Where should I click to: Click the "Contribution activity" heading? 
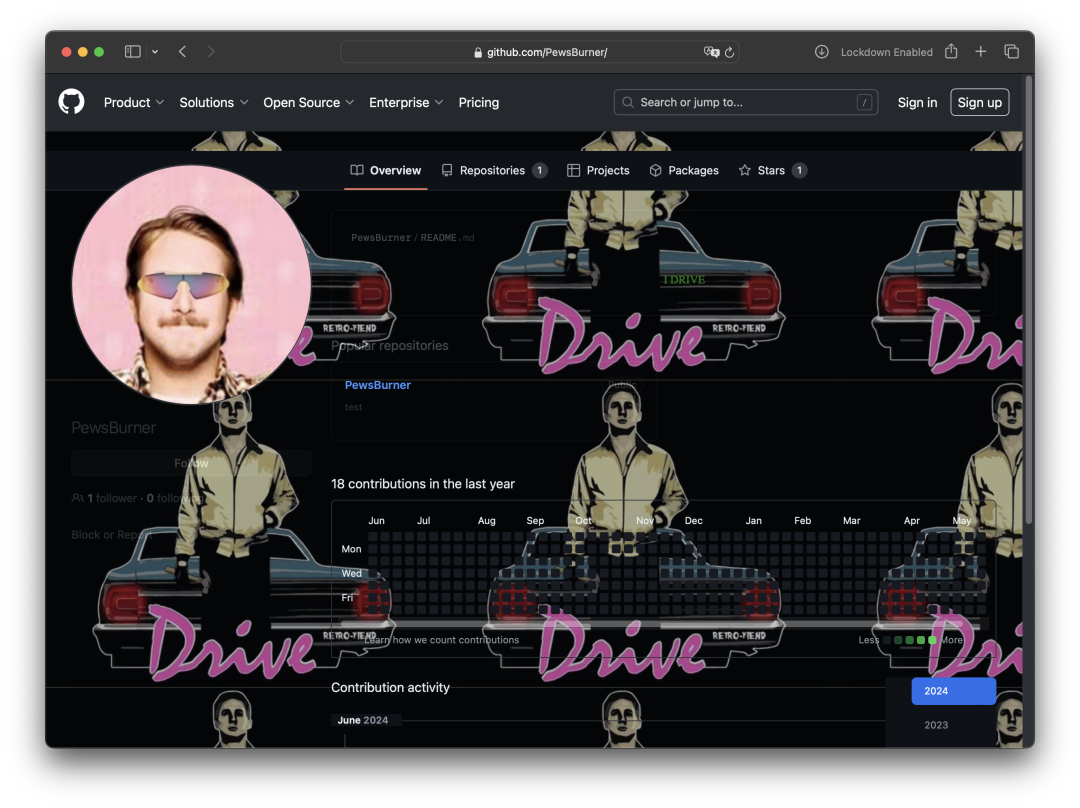coord(390,687)
